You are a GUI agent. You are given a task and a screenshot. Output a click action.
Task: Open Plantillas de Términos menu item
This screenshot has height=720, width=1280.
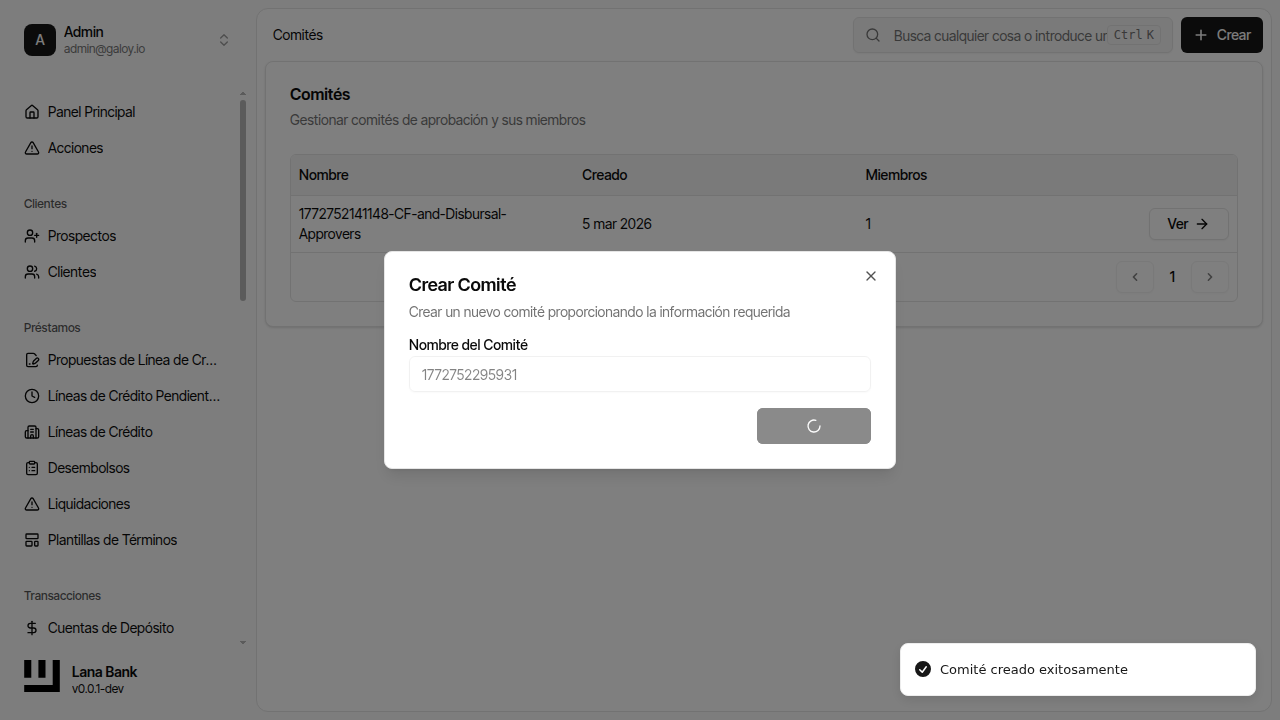(112, 540)
